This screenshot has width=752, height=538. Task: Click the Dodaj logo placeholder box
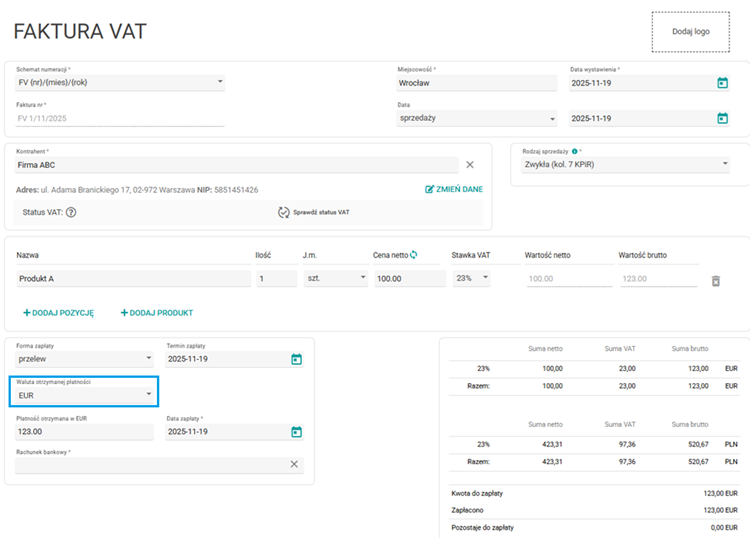(690, 32)
